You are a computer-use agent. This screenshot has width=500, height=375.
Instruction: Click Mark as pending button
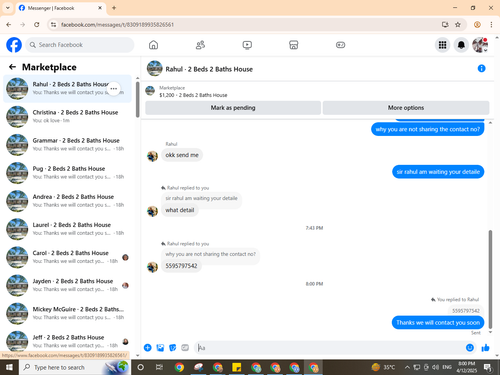pyautogui.click(x=233, y=108)
